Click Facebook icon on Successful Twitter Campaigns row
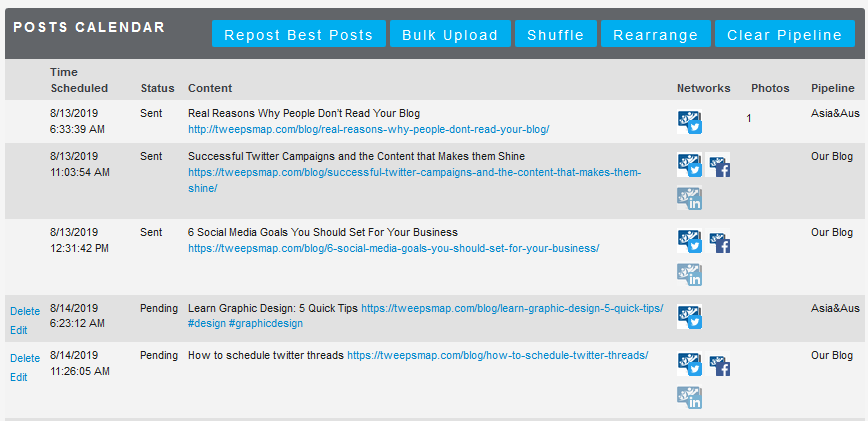Viewport: 868px width, 421px height. pos(718,165)
